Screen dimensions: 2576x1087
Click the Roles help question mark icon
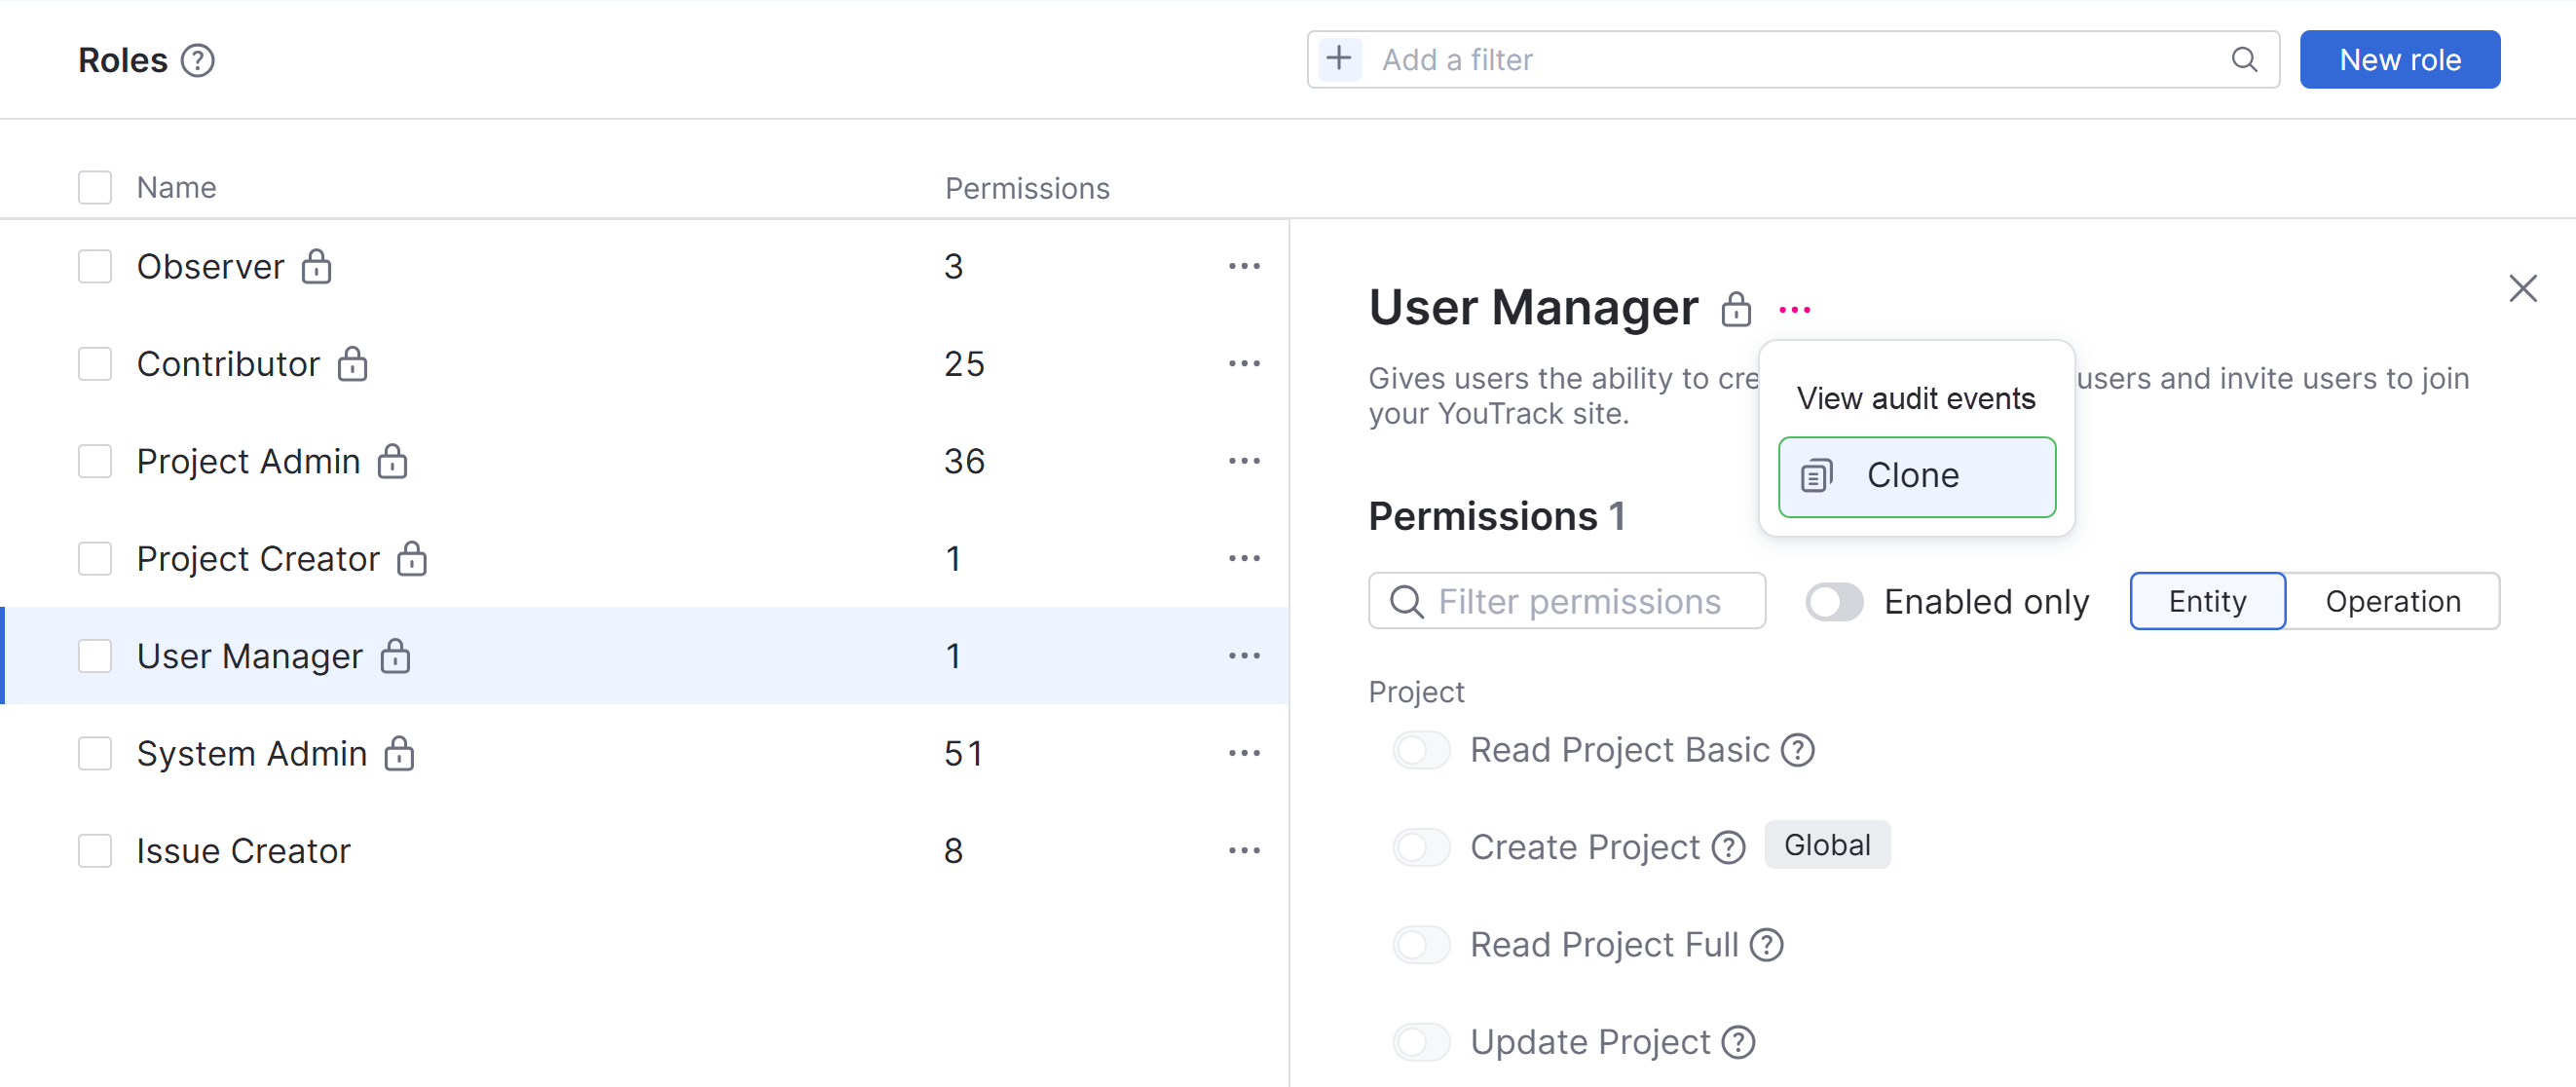coord(197,60)
